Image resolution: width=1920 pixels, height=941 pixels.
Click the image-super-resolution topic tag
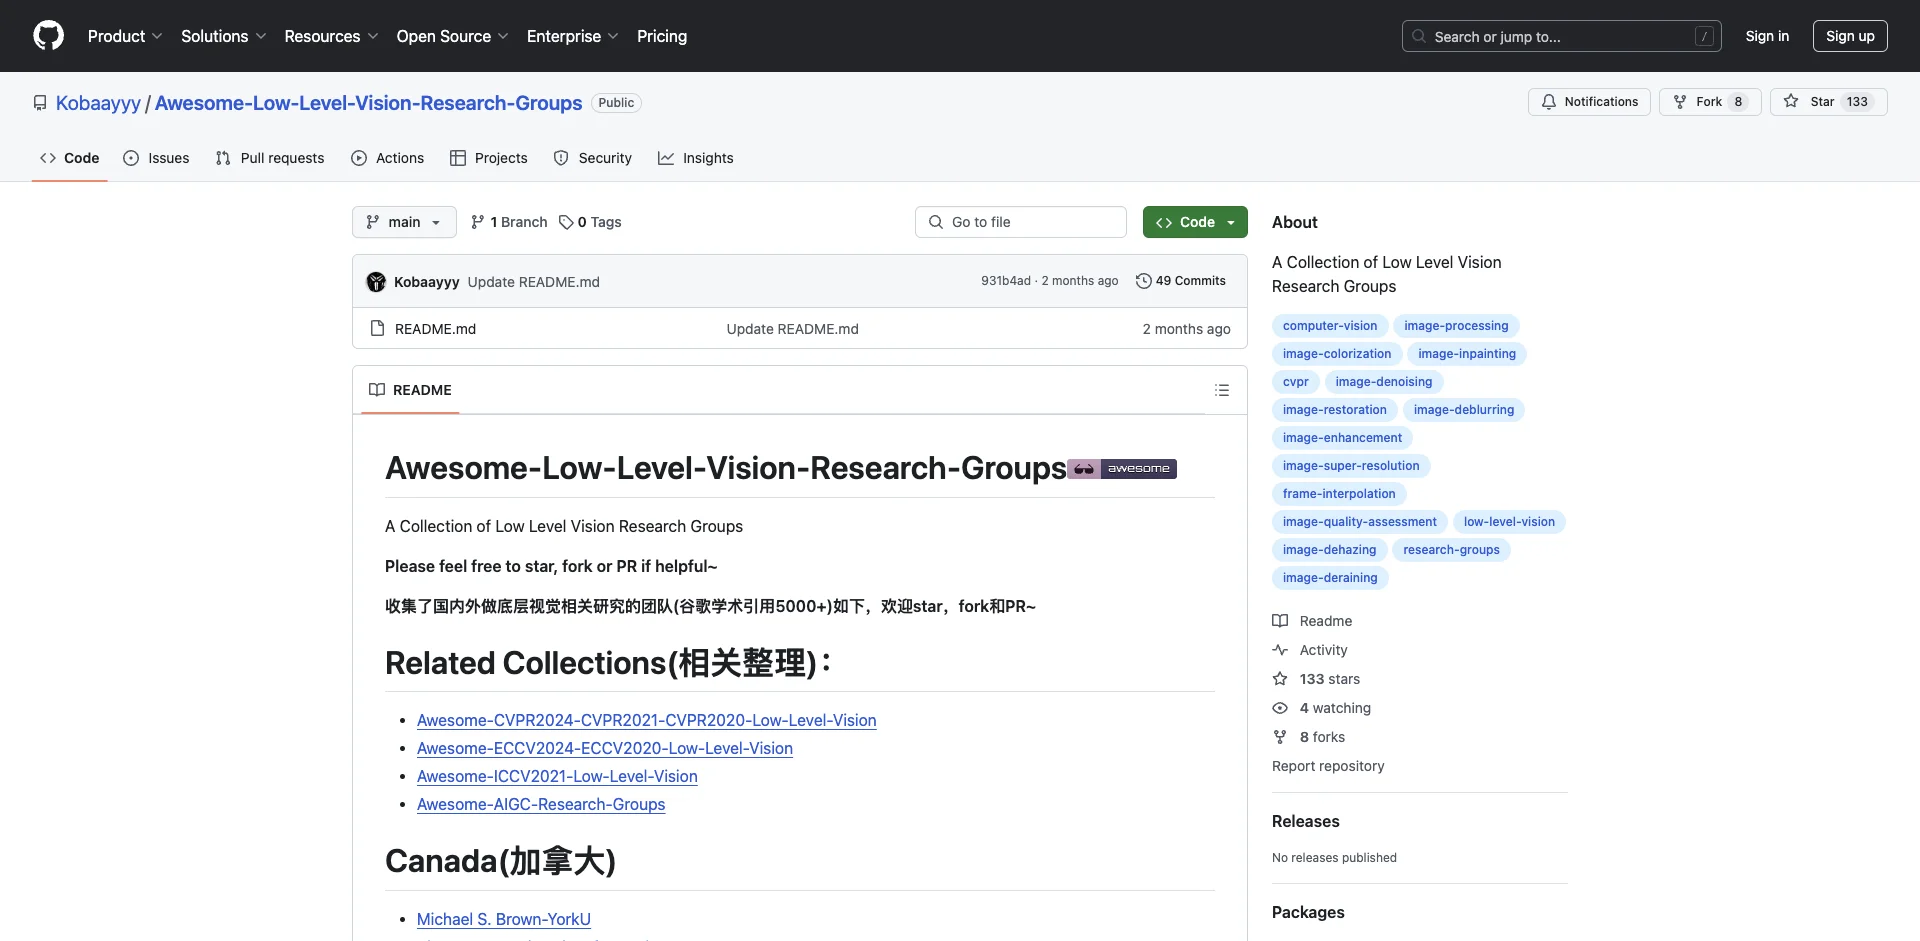tap(1351, 466)
